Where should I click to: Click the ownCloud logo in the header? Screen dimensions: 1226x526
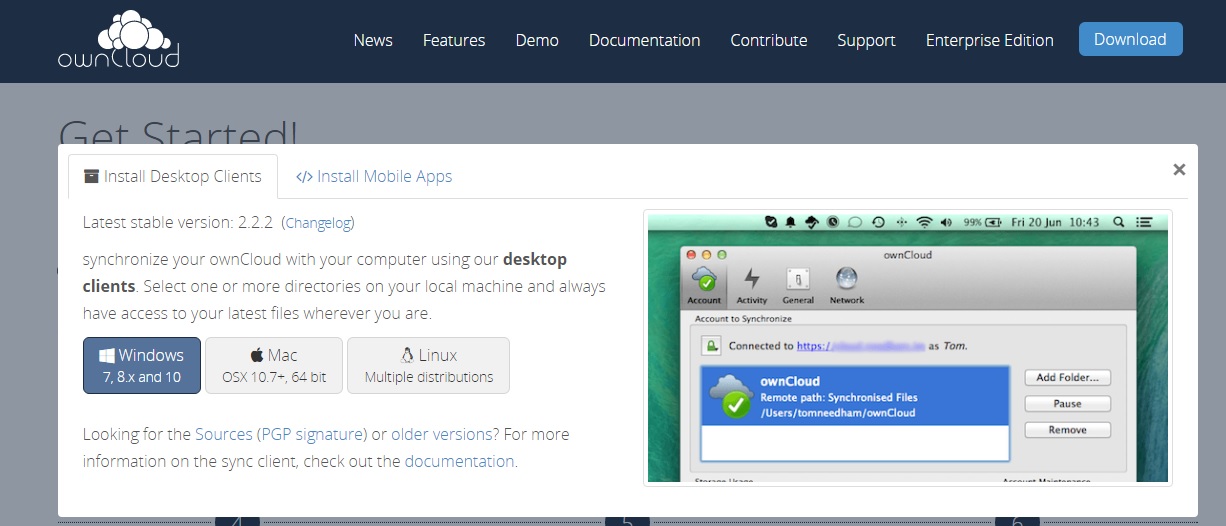click(x=118, y=38)
